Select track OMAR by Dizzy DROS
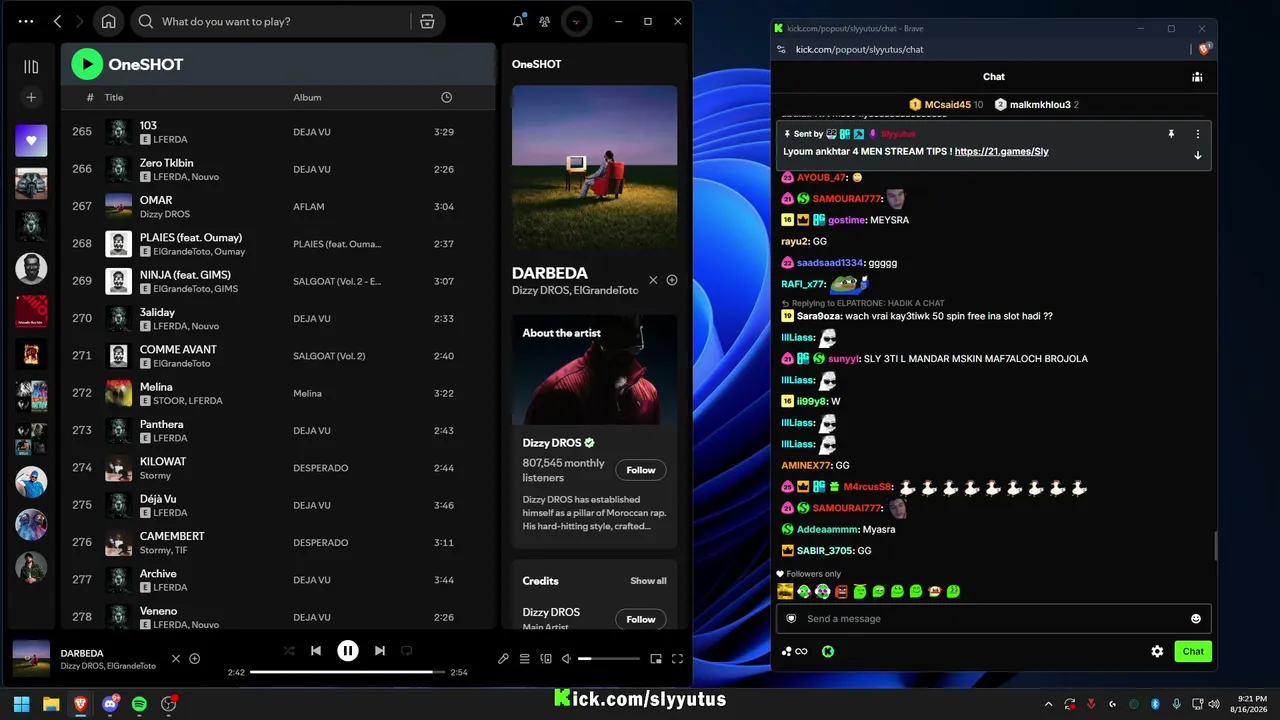 [x=278, y=206]
